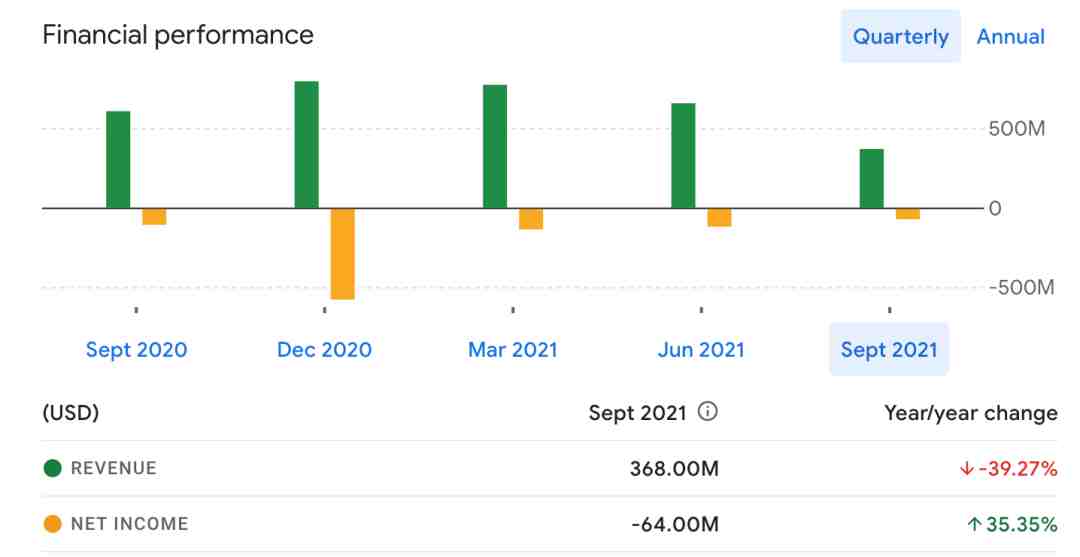Viewport: 1080px width, 557px height.
Task: Click the Mar 2021 green revenue bar
Action: (495, 147)
